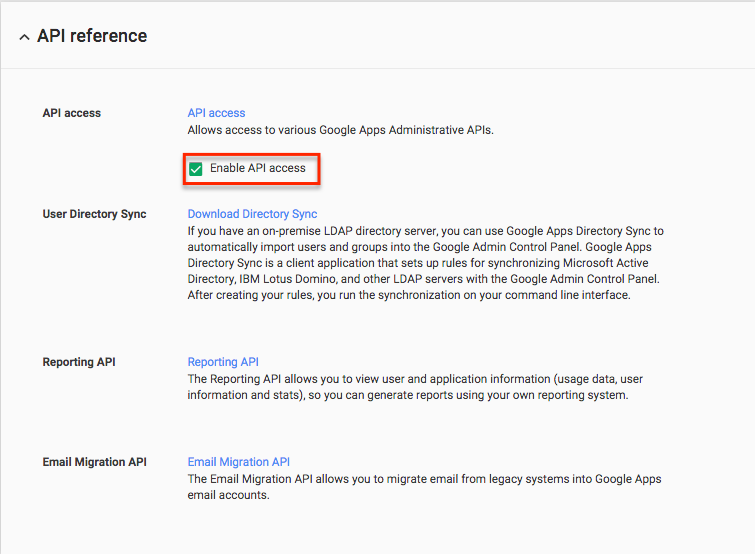Uncheck the green Enable API access checkbox

tap(195, 169)
